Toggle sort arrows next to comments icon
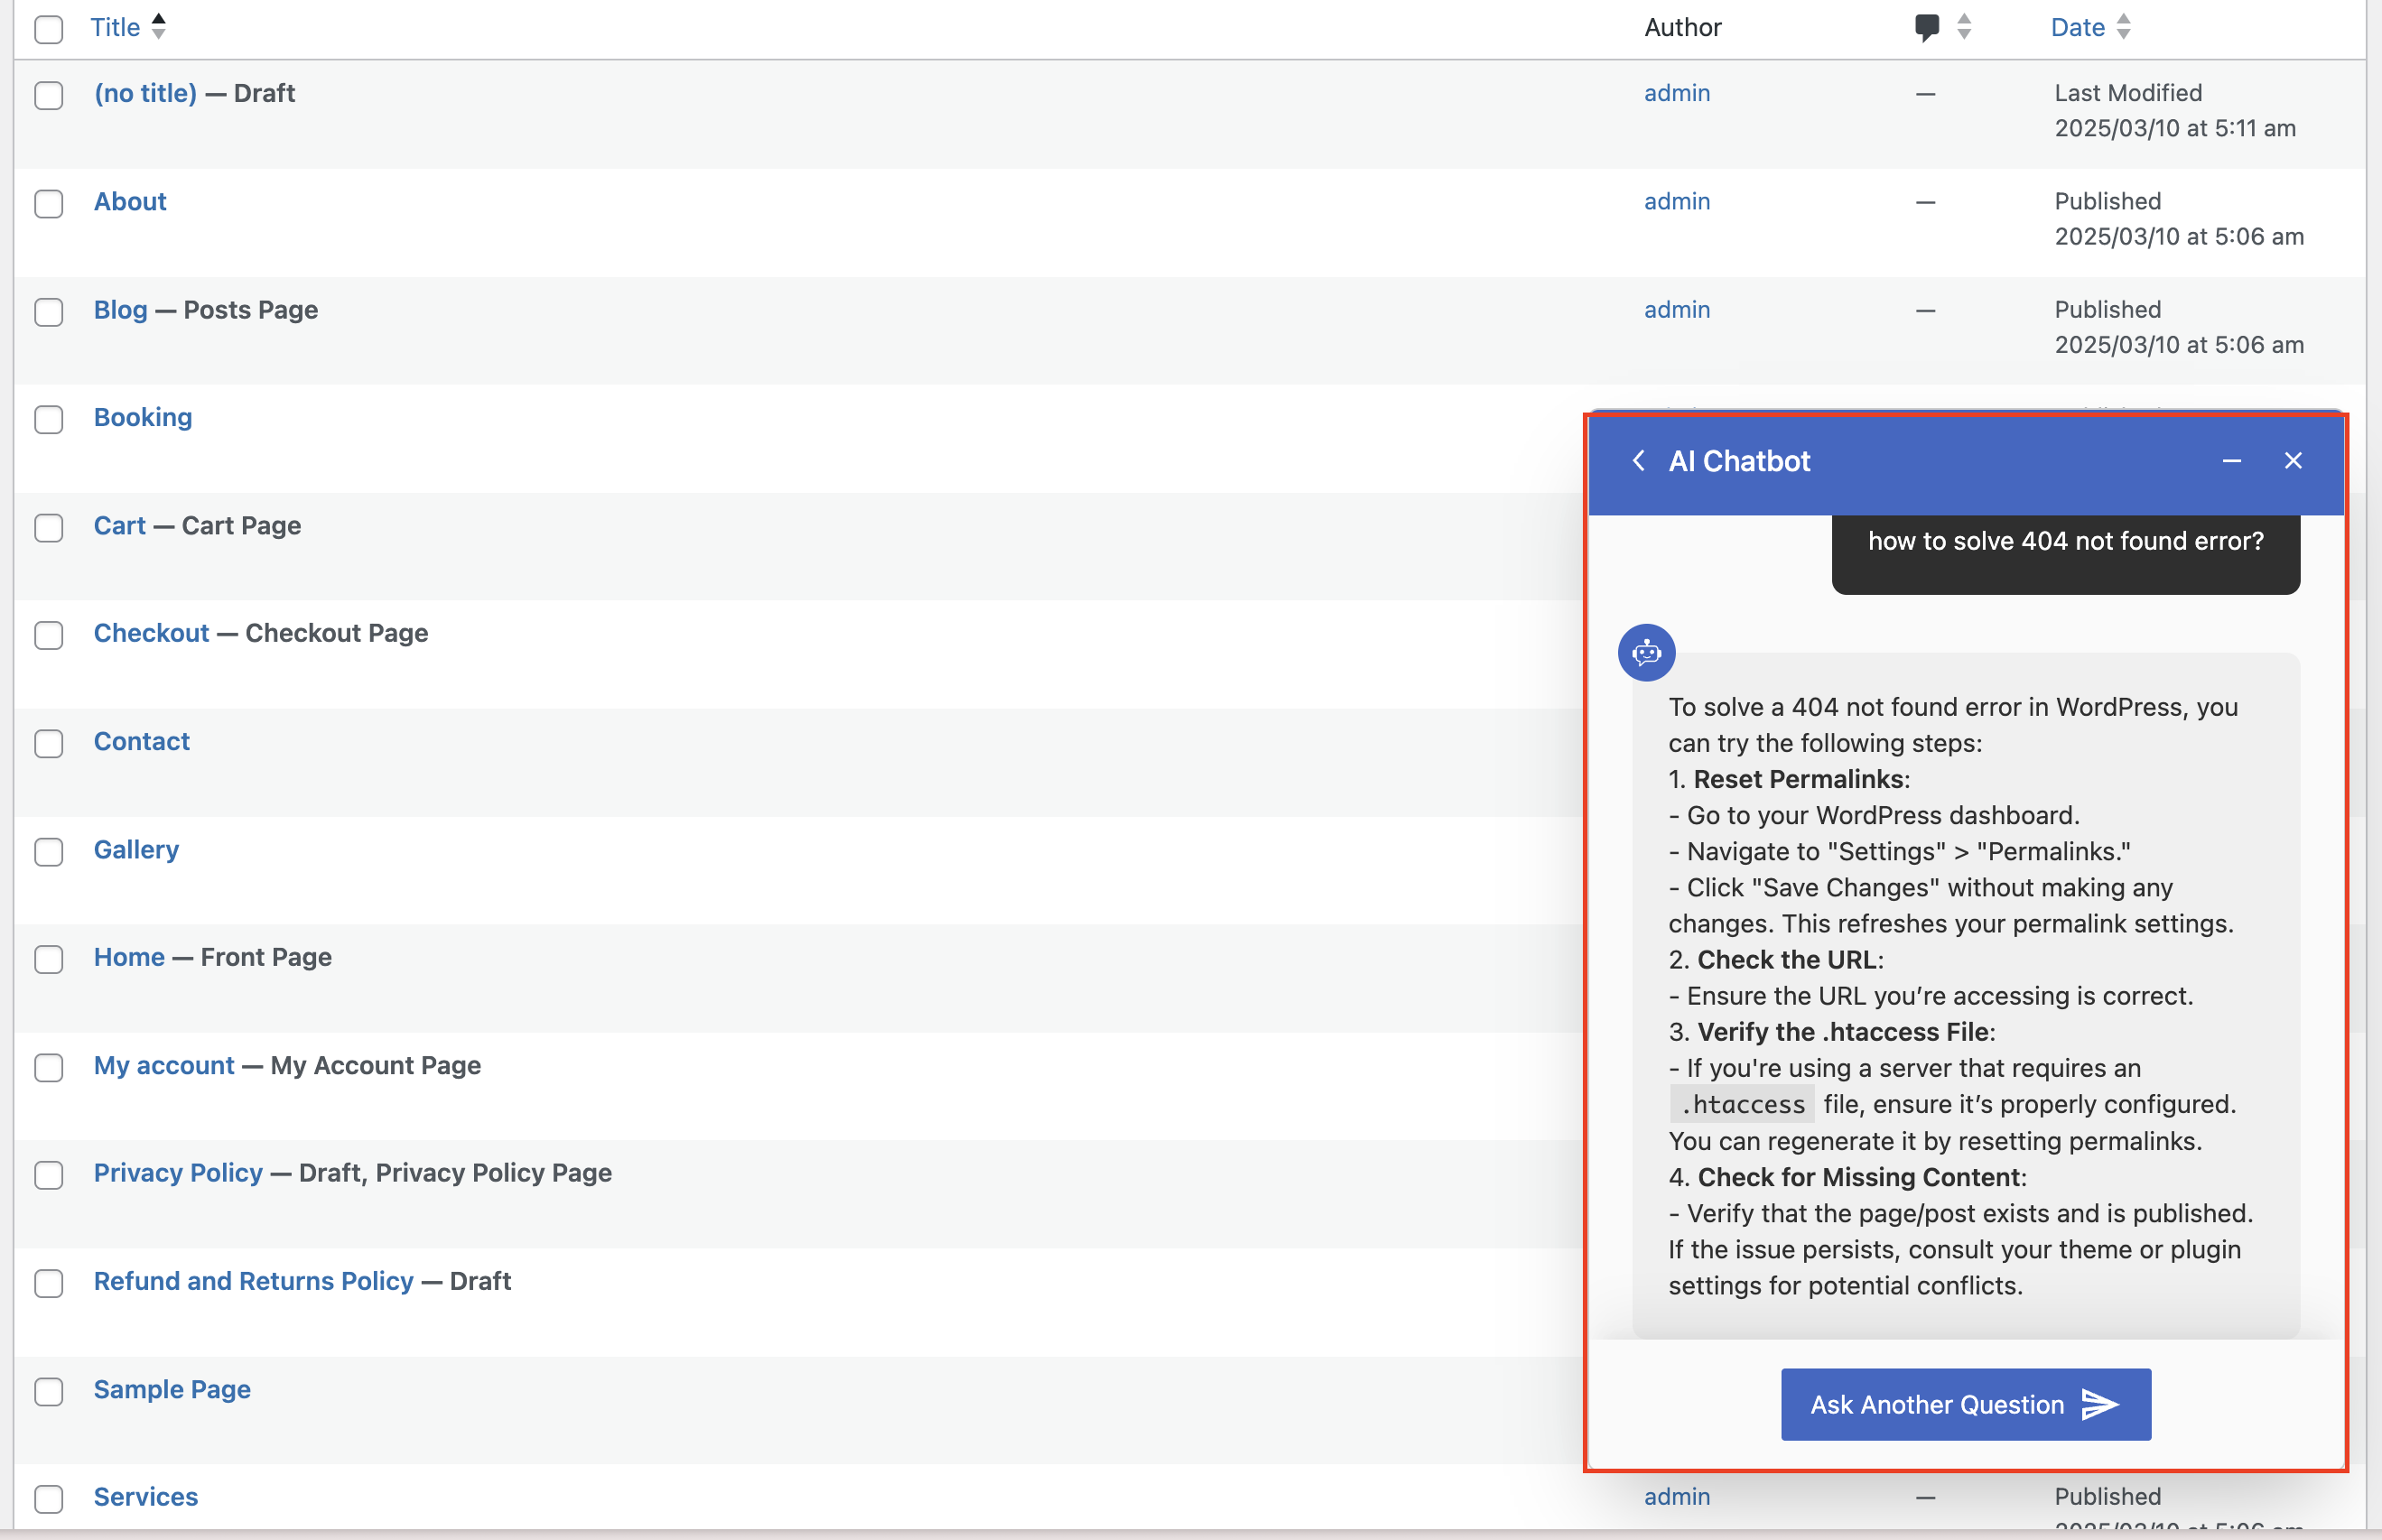This screenshot has width=2382, height=1540. click(1964, 27)
